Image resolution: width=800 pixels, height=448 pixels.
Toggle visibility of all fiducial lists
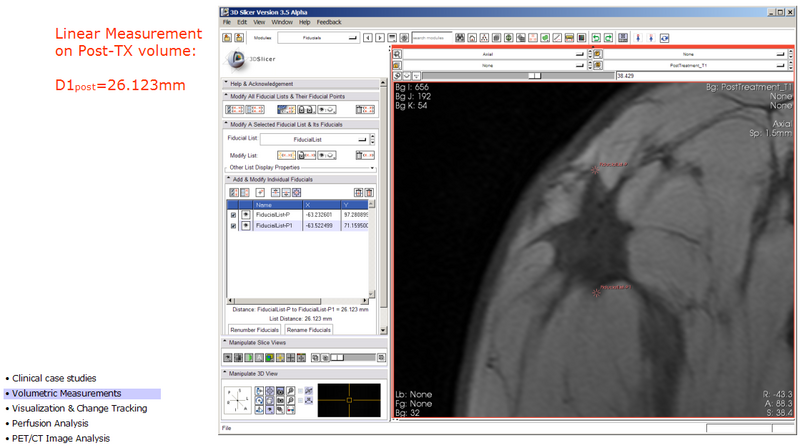tap(327, 109)
